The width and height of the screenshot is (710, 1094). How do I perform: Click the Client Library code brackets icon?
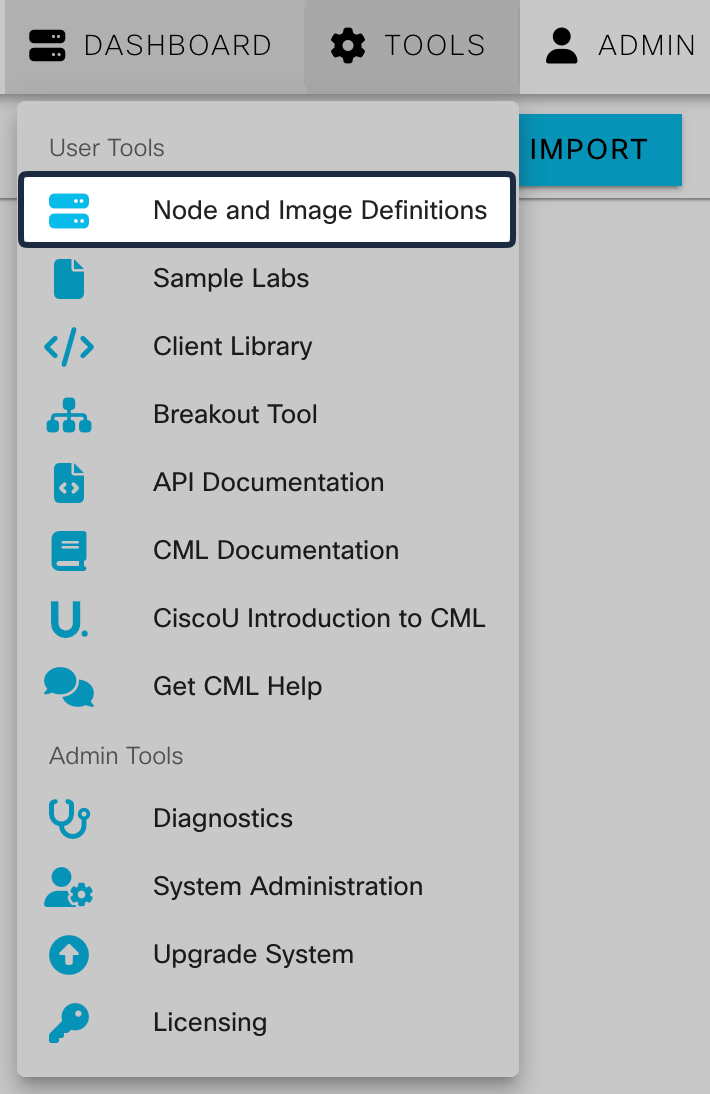tap(69, 347)
